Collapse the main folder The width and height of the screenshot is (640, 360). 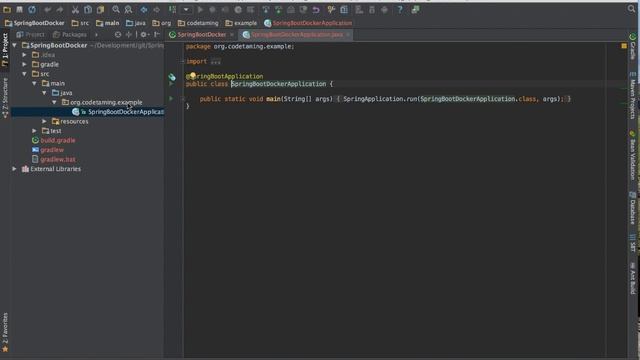[x=34, y=83]
